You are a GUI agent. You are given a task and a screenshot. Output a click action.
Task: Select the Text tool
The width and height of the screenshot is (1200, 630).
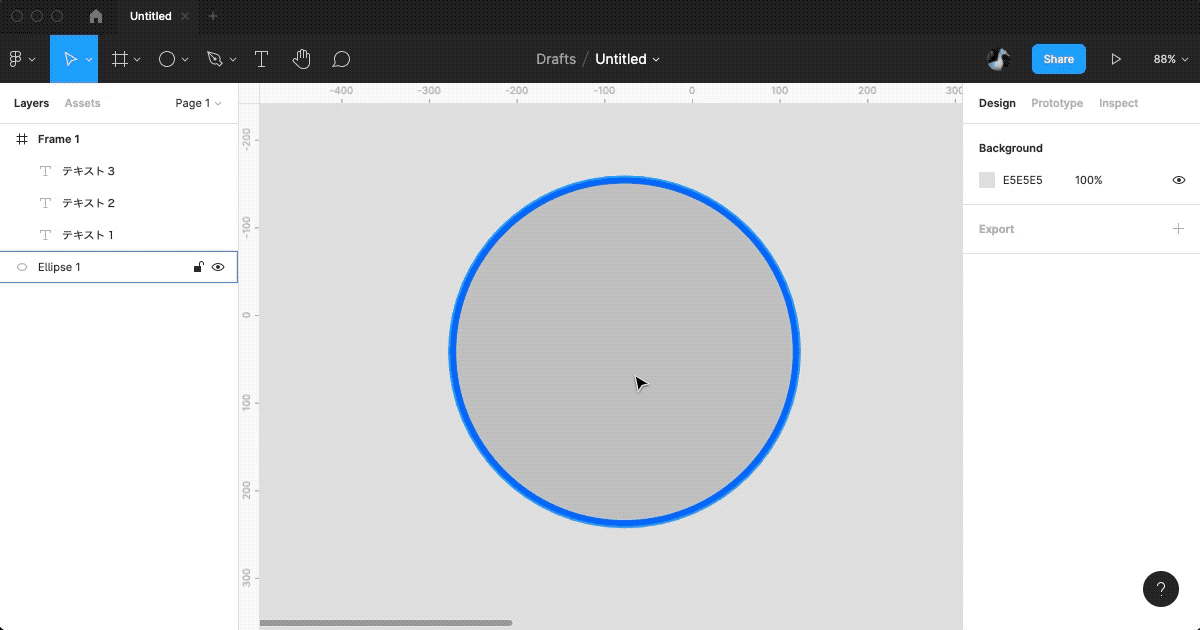(261, 59)
